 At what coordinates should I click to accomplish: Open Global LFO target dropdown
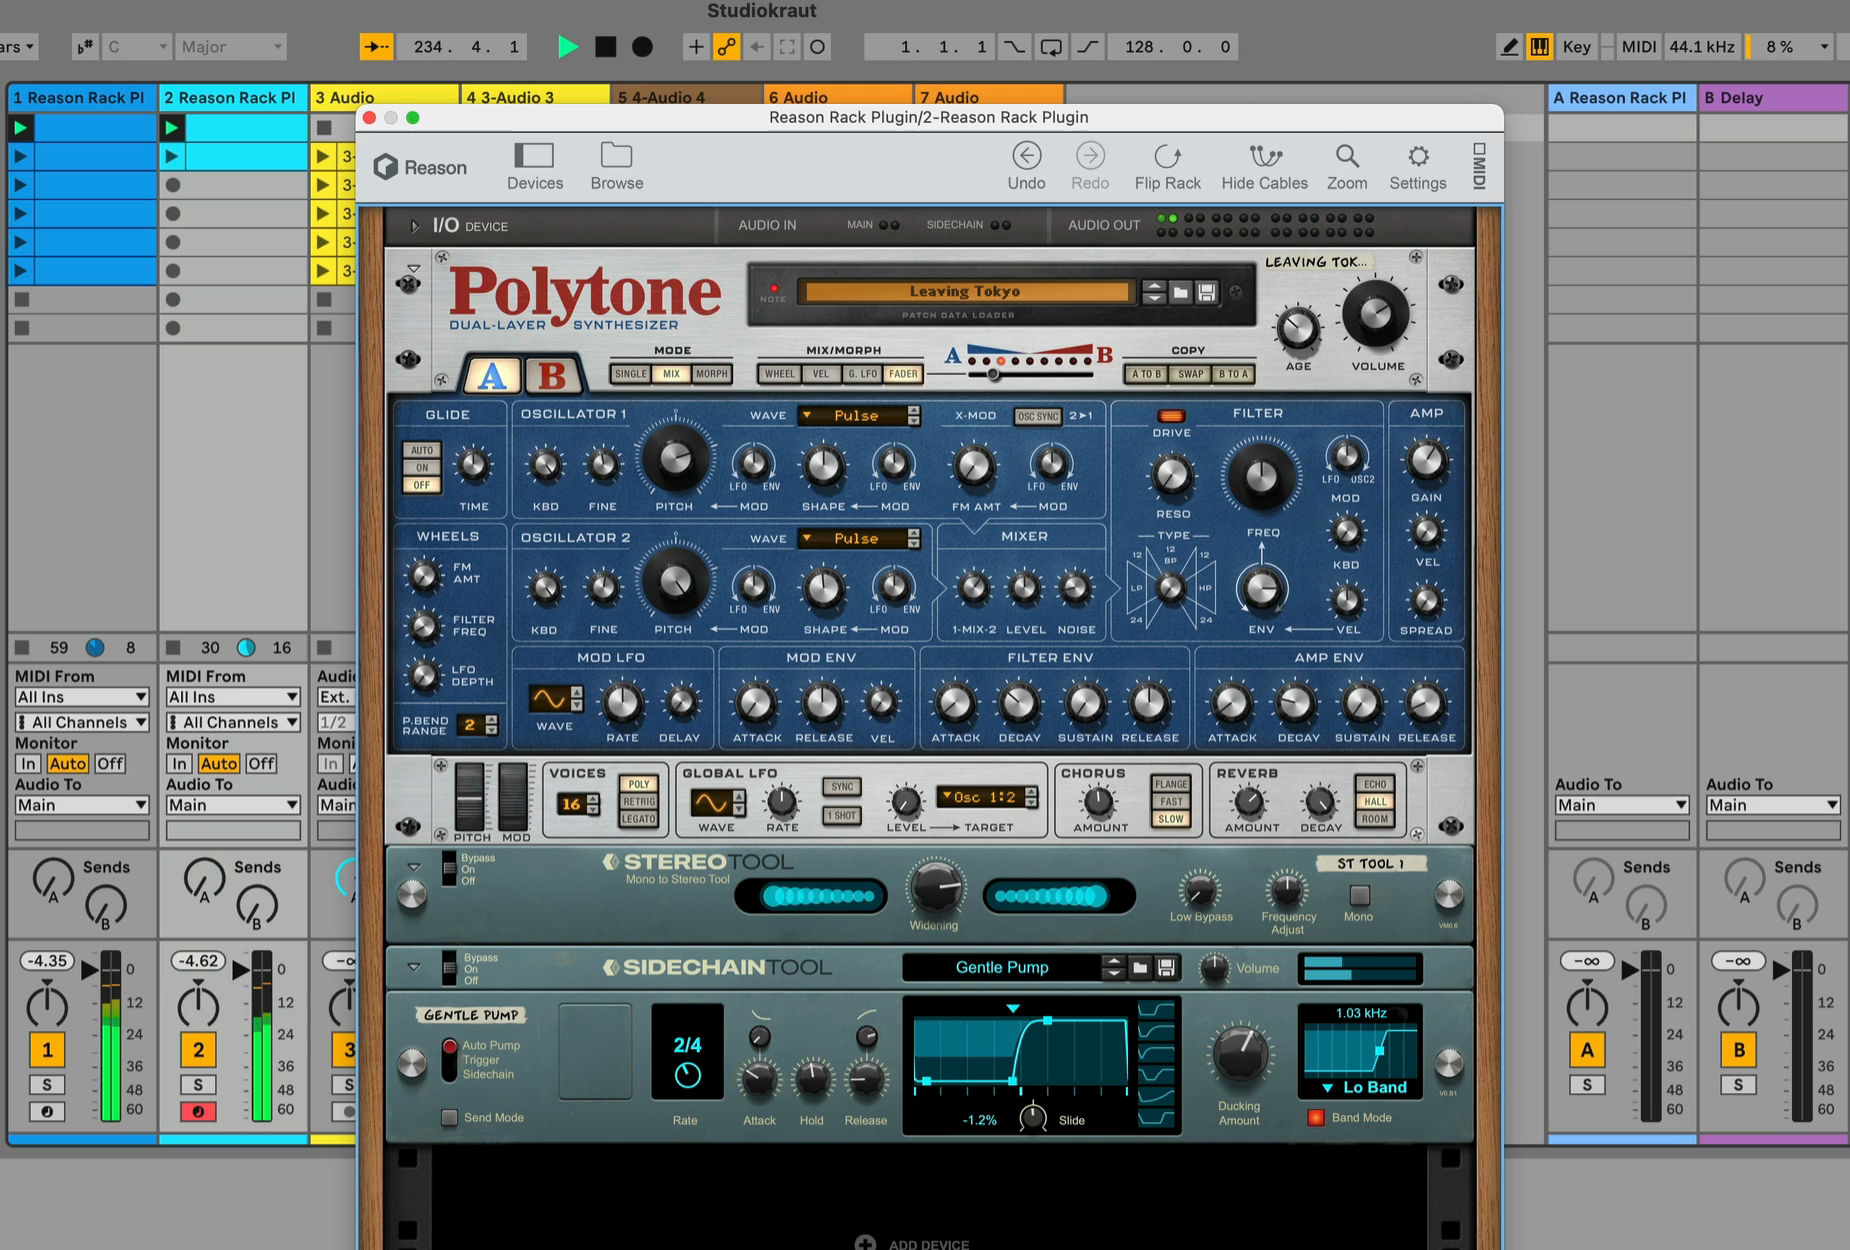tap(987, 797)
